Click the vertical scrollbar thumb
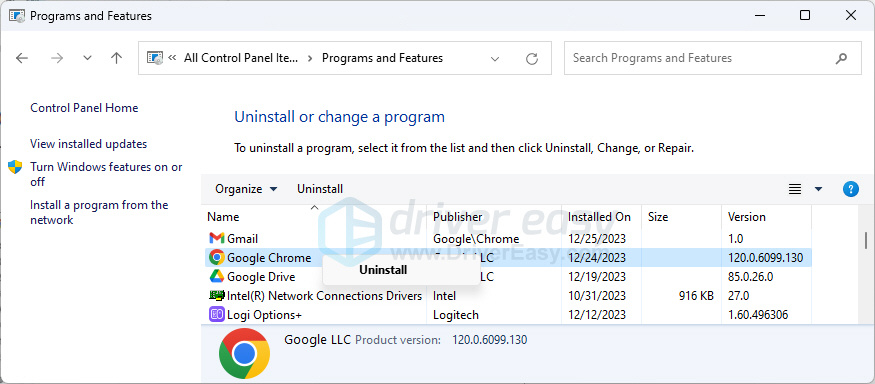 click(x=866, y=241)
